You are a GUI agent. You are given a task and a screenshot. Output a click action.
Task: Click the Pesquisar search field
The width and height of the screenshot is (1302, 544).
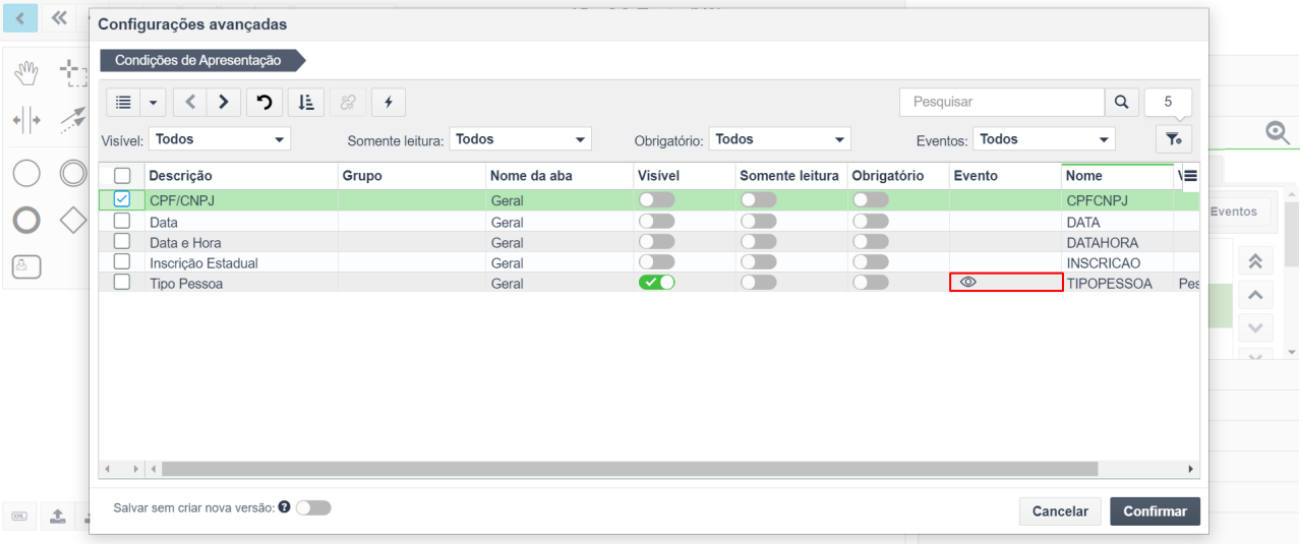1001,101
